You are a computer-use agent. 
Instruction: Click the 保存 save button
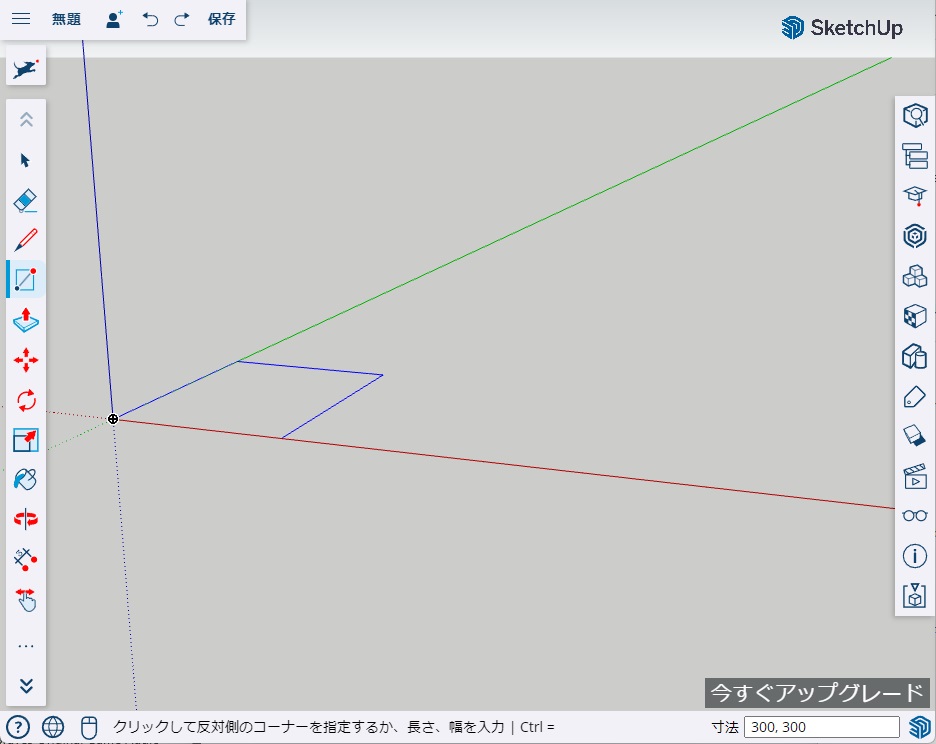coord(221,19)
